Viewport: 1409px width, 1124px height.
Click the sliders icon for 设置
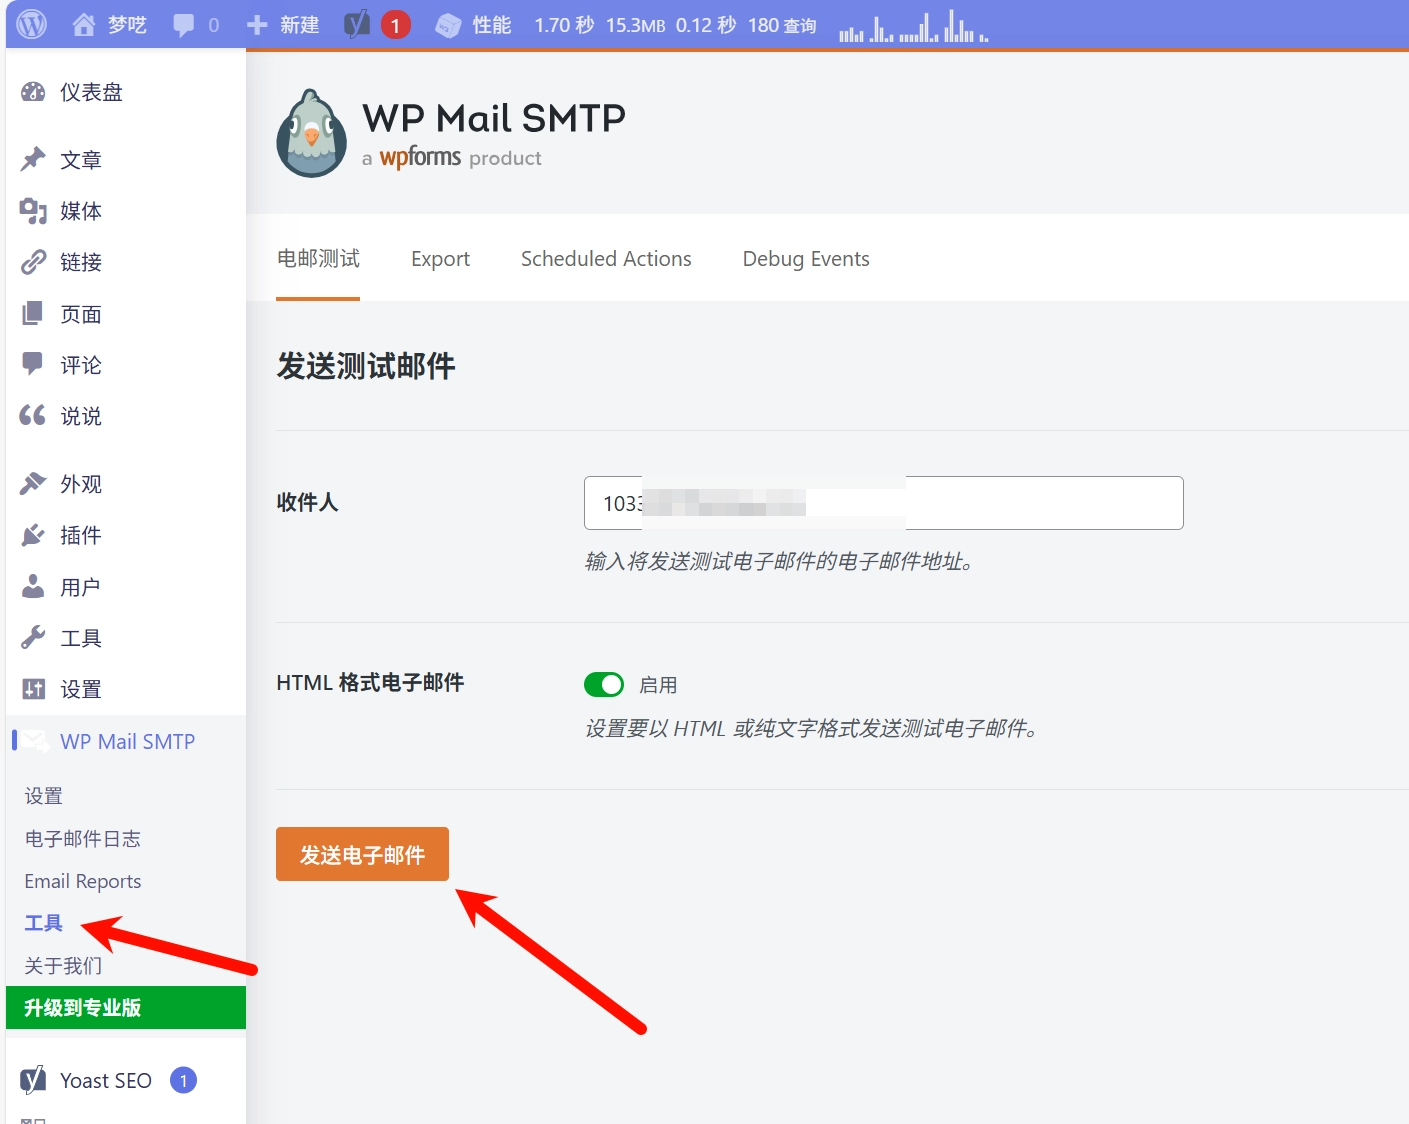click(33, 688)
